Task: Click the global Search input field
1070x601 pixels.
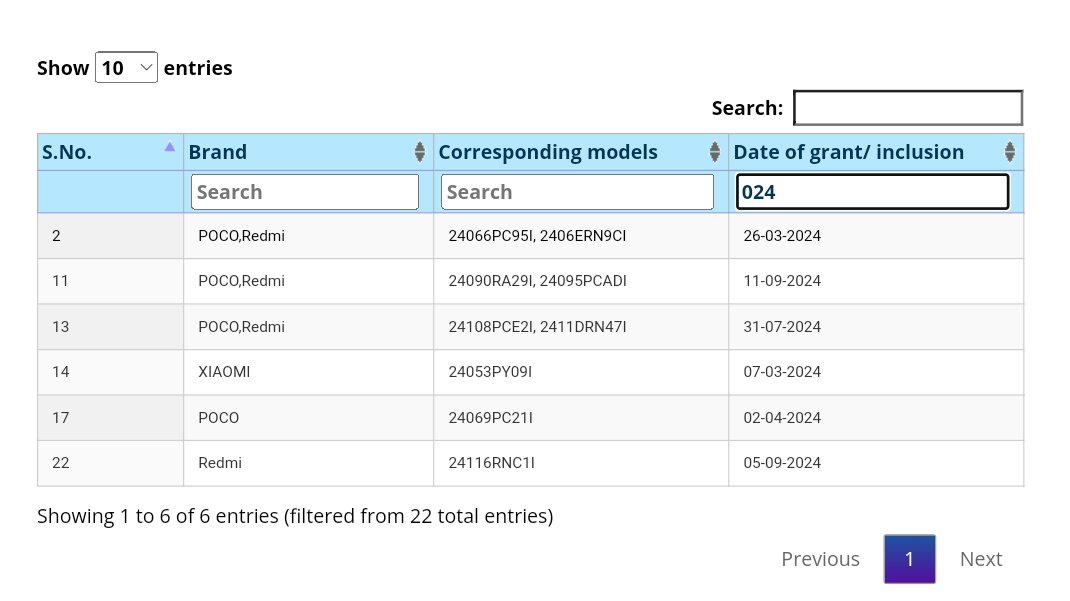Action: pos(907,108)
